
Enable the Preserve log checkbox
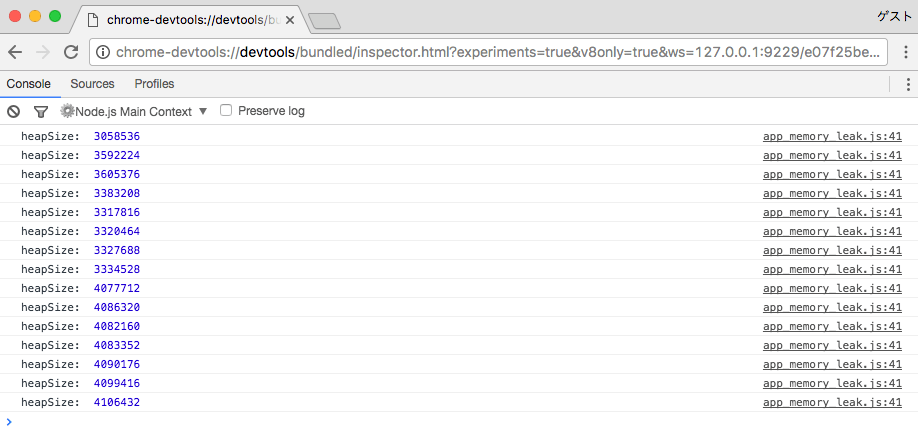pyautogui.click(x=226, y=110)
